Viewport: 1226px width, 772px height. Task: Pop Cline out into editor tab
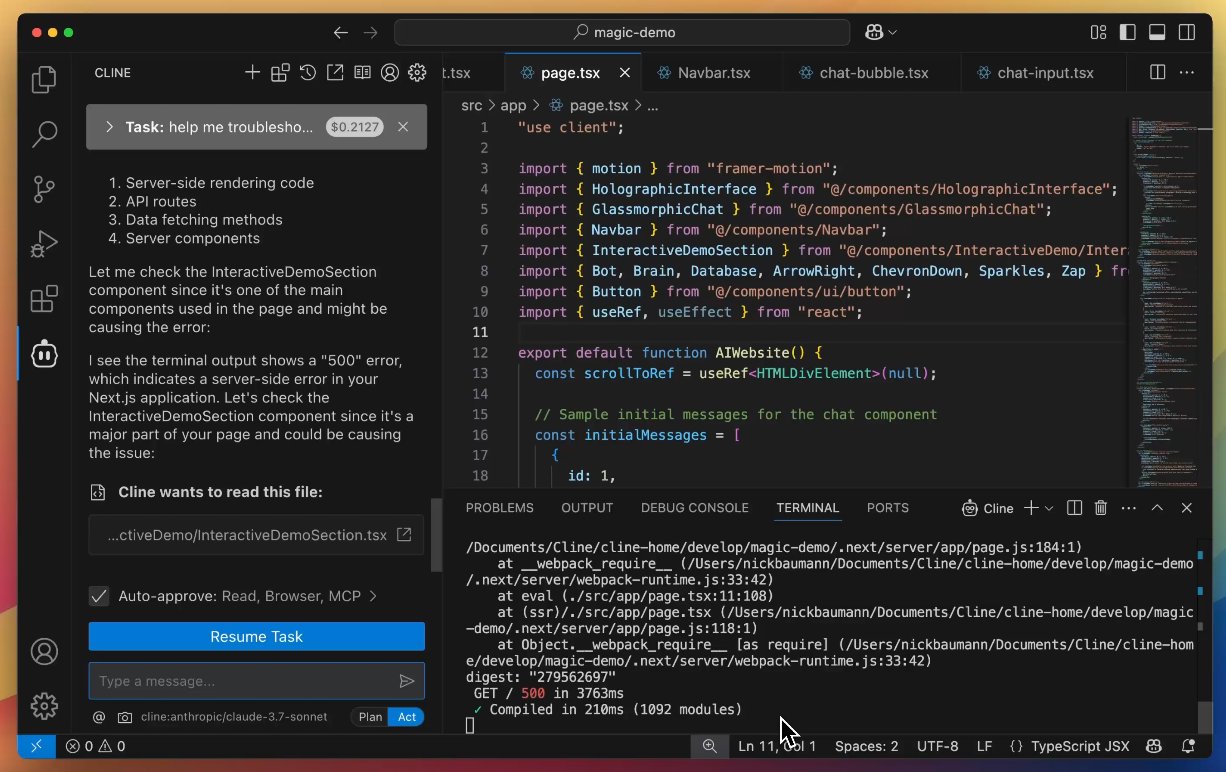point(335,72)
